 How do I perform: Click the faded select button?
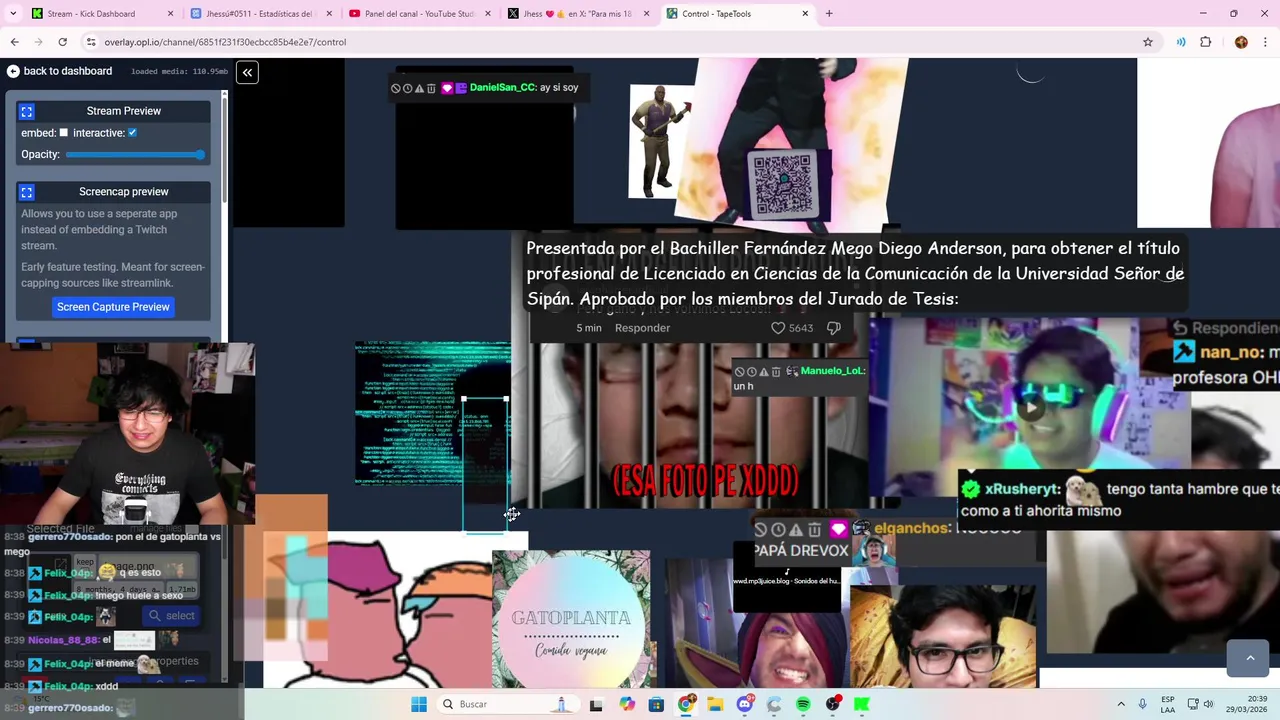click(170, 616)
